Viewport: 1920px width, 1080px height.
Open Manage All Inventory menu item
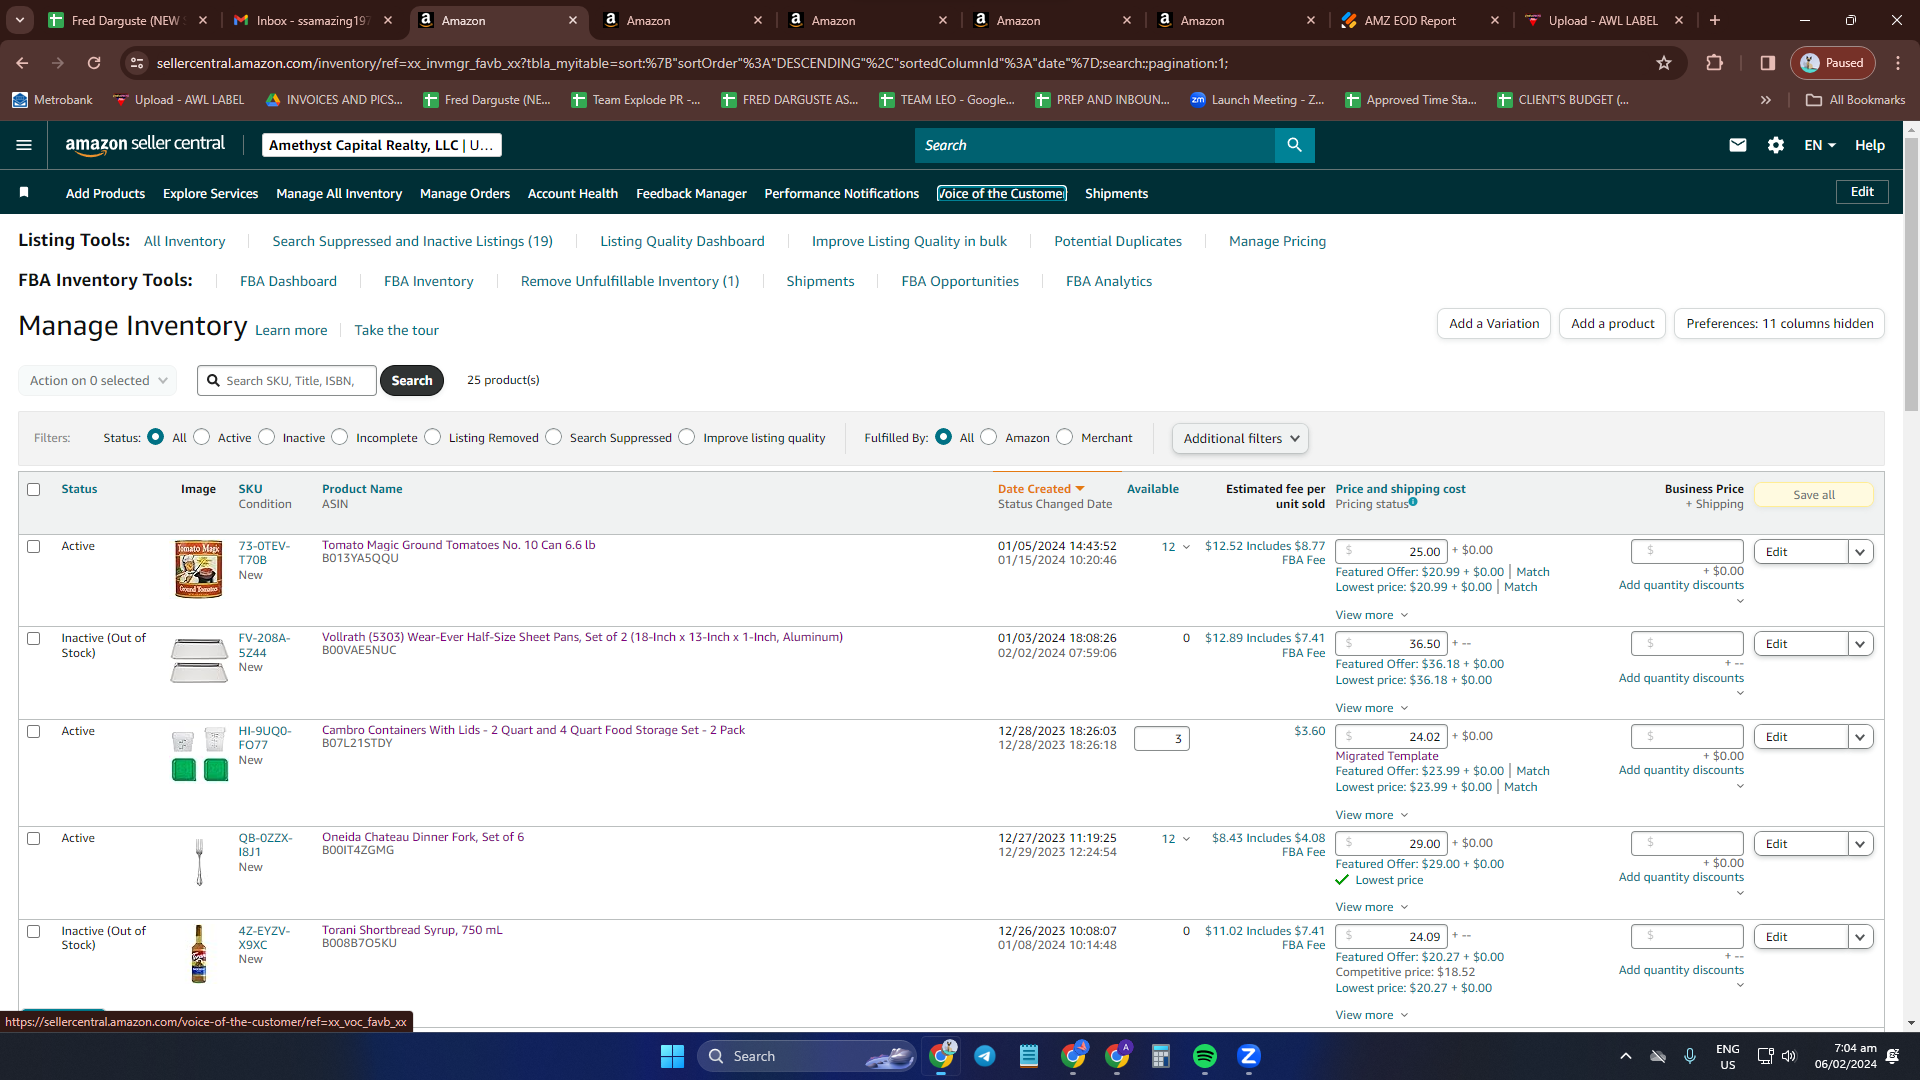pyautogui.click(x=339, y=193)
